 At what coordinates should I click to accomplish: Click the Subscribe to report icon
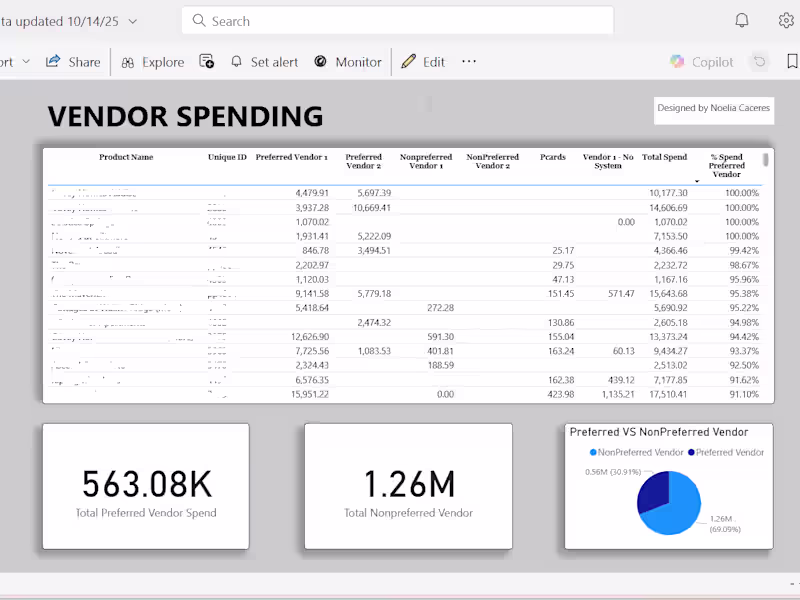point(207,62)
